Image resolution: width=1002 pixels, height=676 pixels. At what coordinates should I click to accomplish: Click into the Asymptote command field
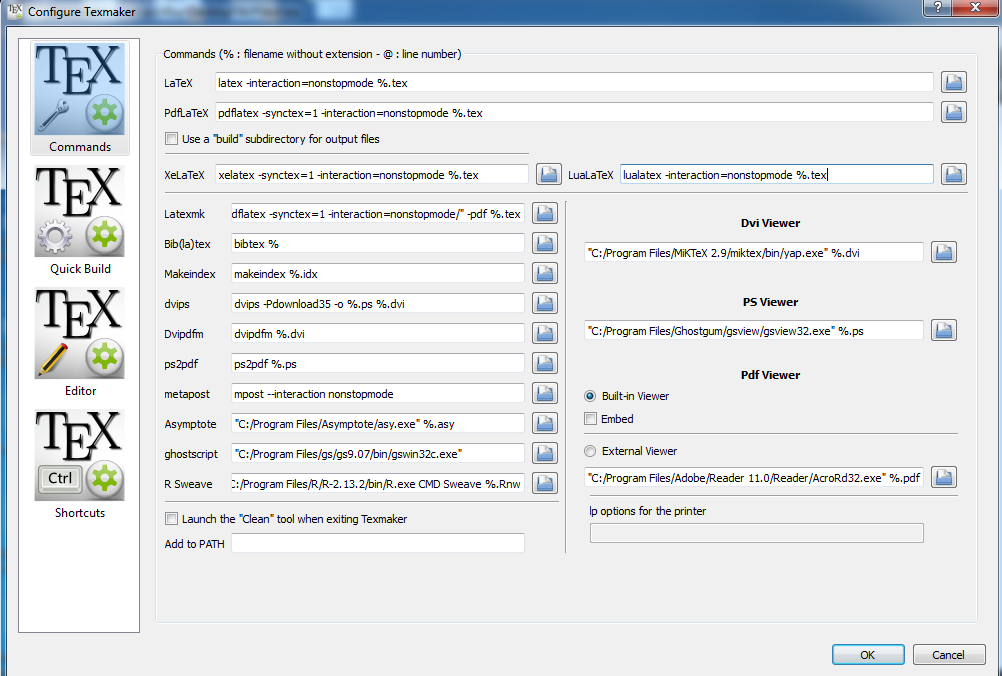378,424
